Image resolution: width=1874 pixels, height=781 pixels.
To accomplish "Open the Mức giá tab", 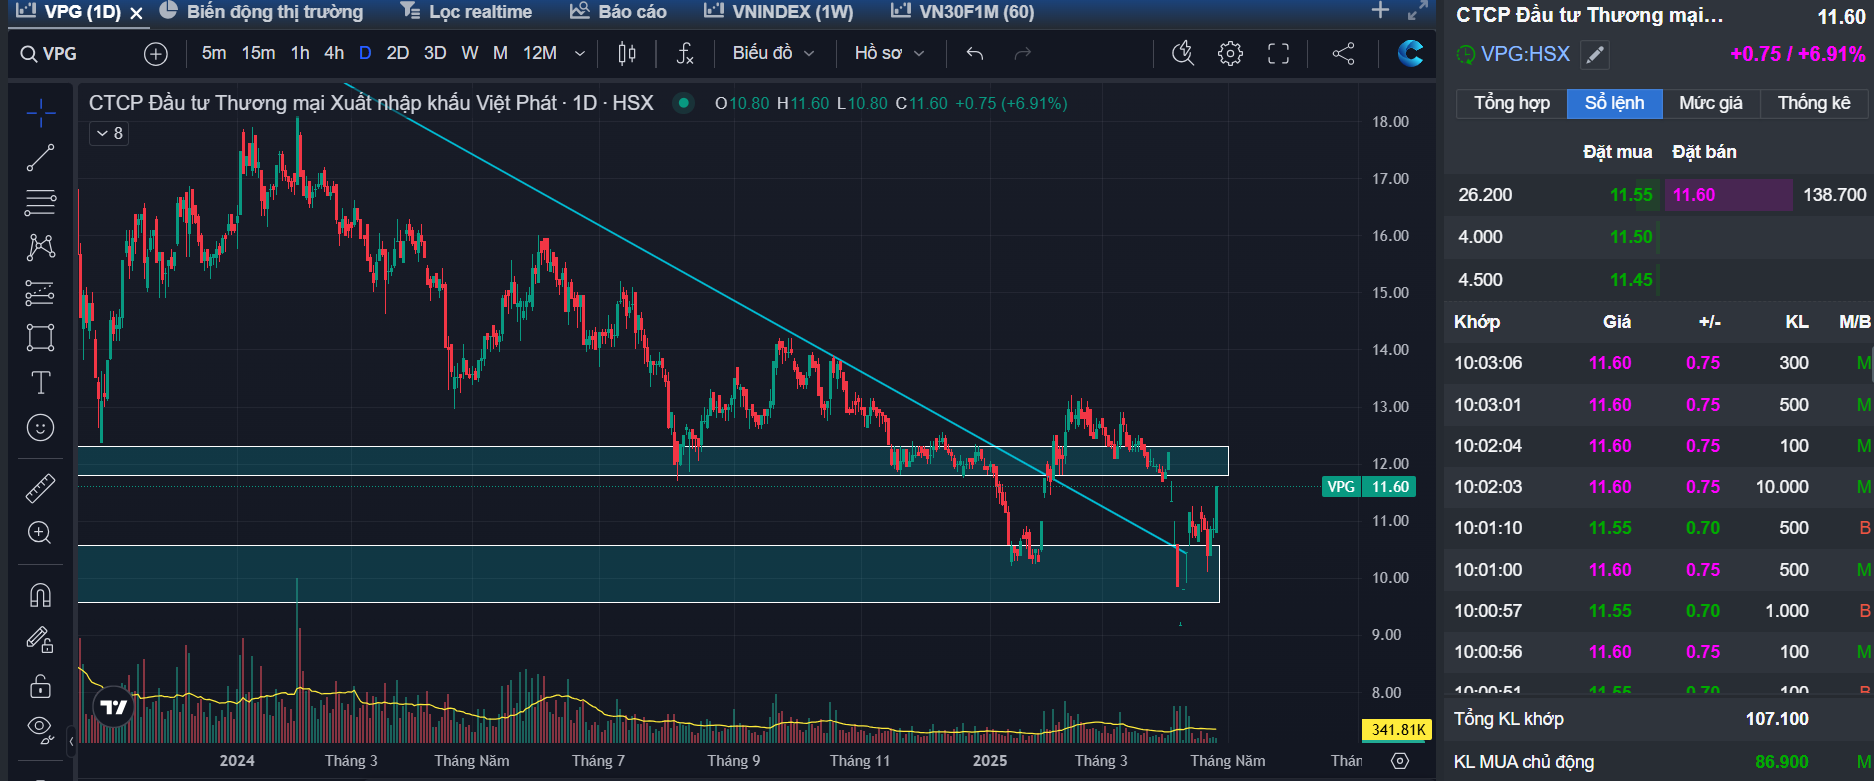I will [x=1710, y=103].
